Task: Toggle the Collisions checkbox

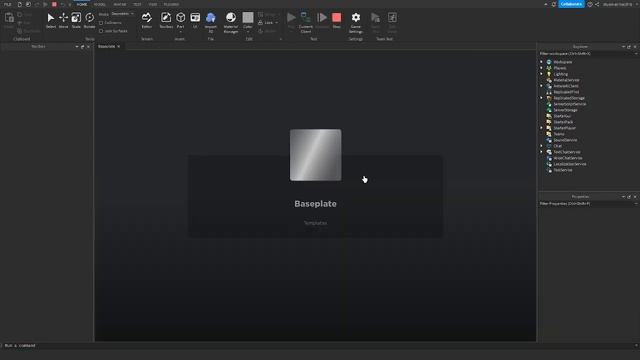Action: click(101, 23)
